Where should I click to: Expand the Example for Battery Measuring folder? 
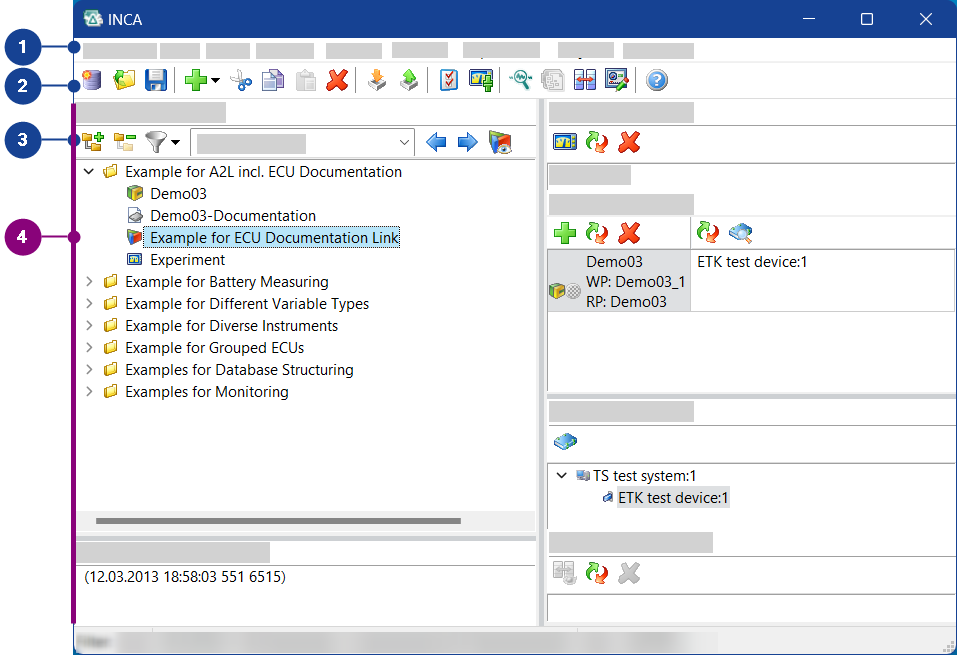coord(89,282)
